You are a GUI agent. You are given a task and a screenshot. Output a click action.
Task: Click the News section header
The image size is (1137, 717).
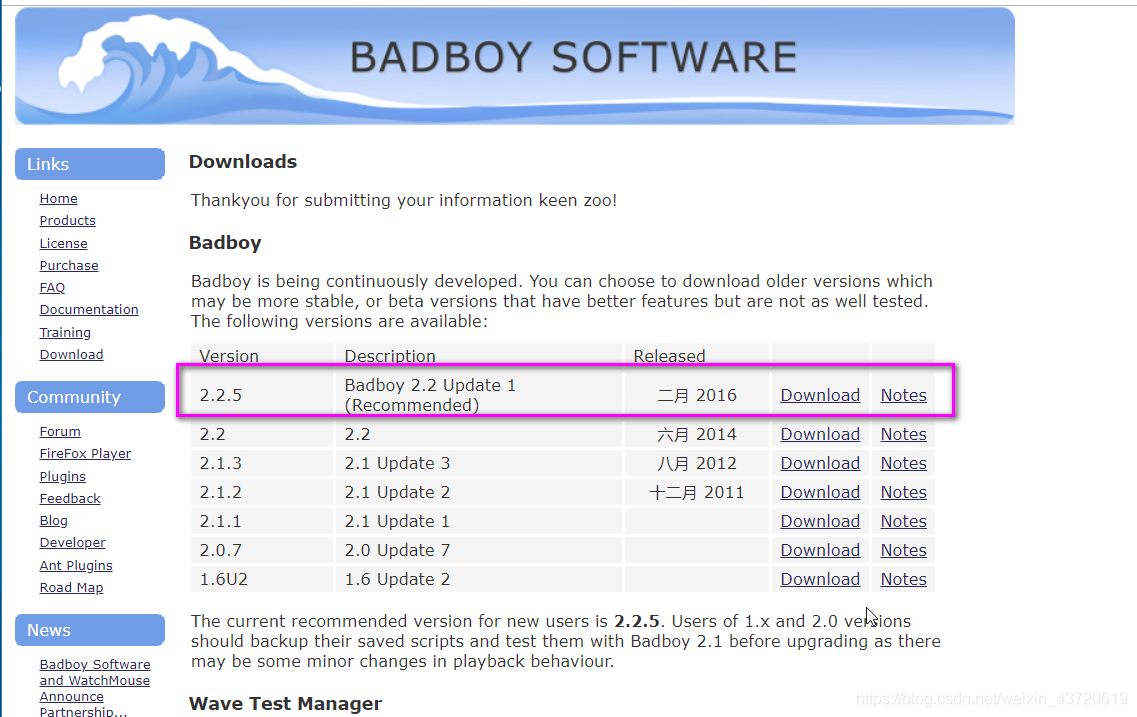90,630
